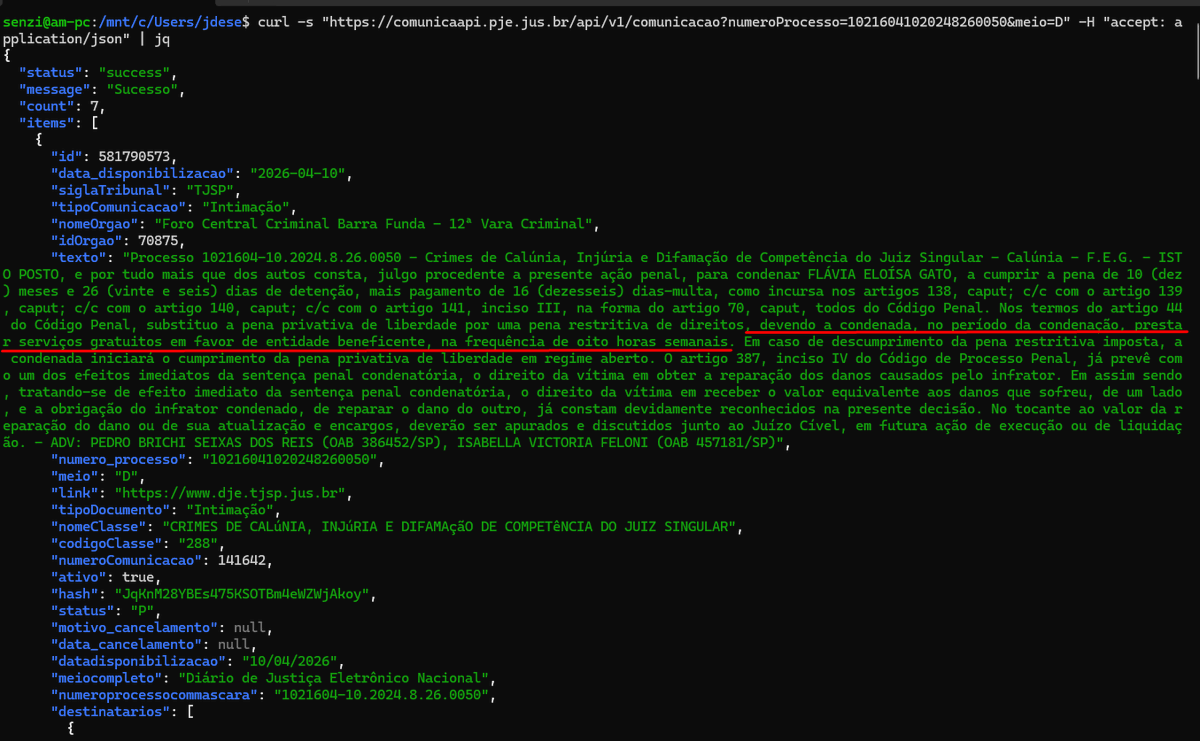Click the meiocompleto value 'Diário de Justiça Eletrônico Nacional'
This screenshot has width=1200, height=741.
click(x=336, y=678)
